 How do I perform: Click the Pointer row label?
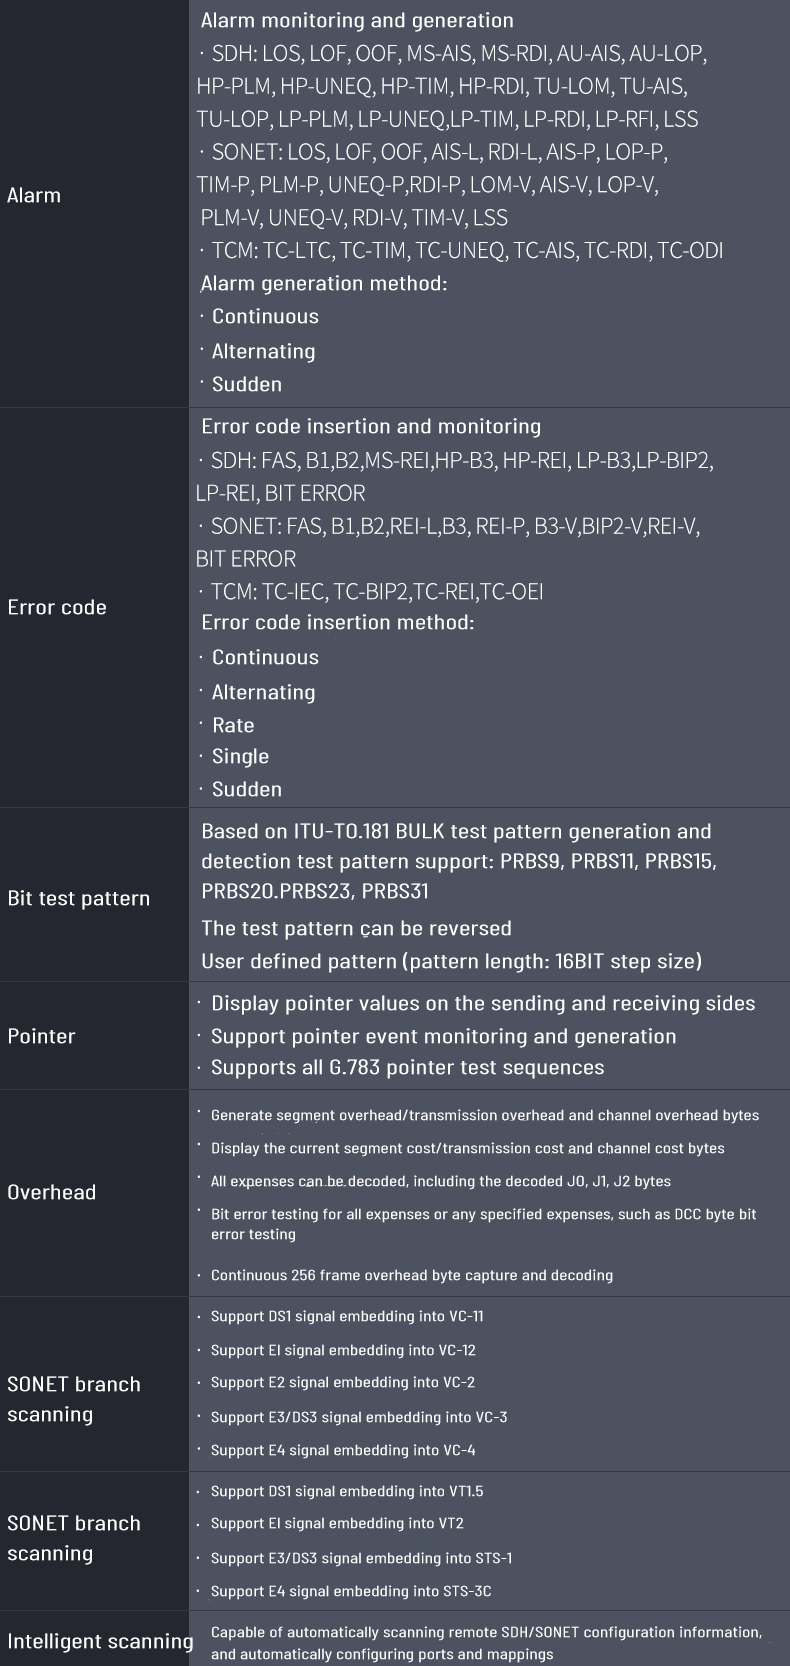[x=41, y=1036]
